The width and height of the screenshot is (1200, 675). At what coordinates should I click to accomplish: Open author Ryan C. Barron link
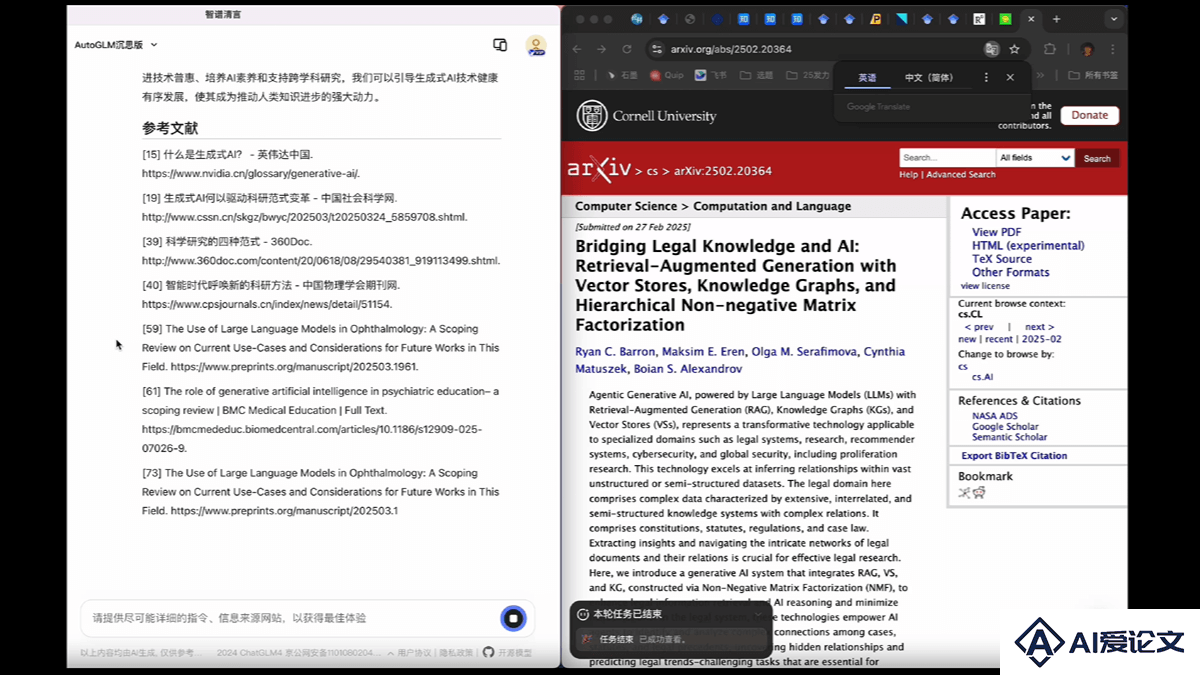pyautogui.click(x=615, y=352)
